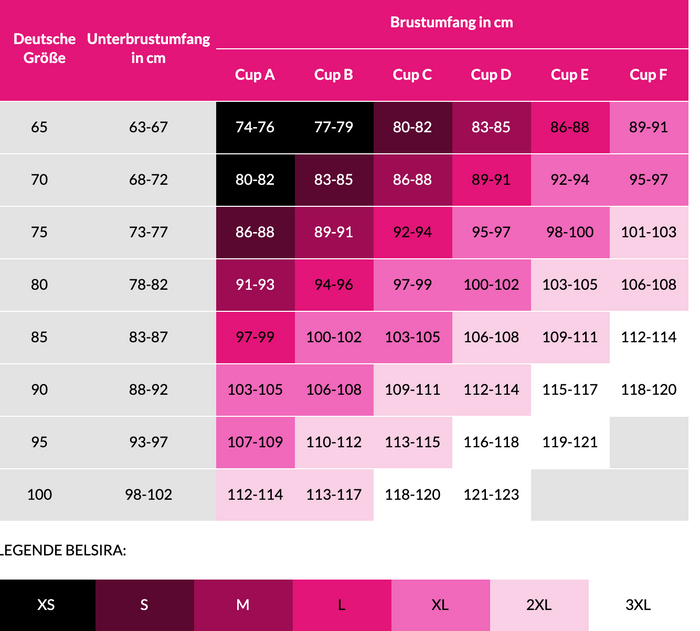Click the M legend color swatch
Viewport: 700px width, 631px height.
[243, 605]
